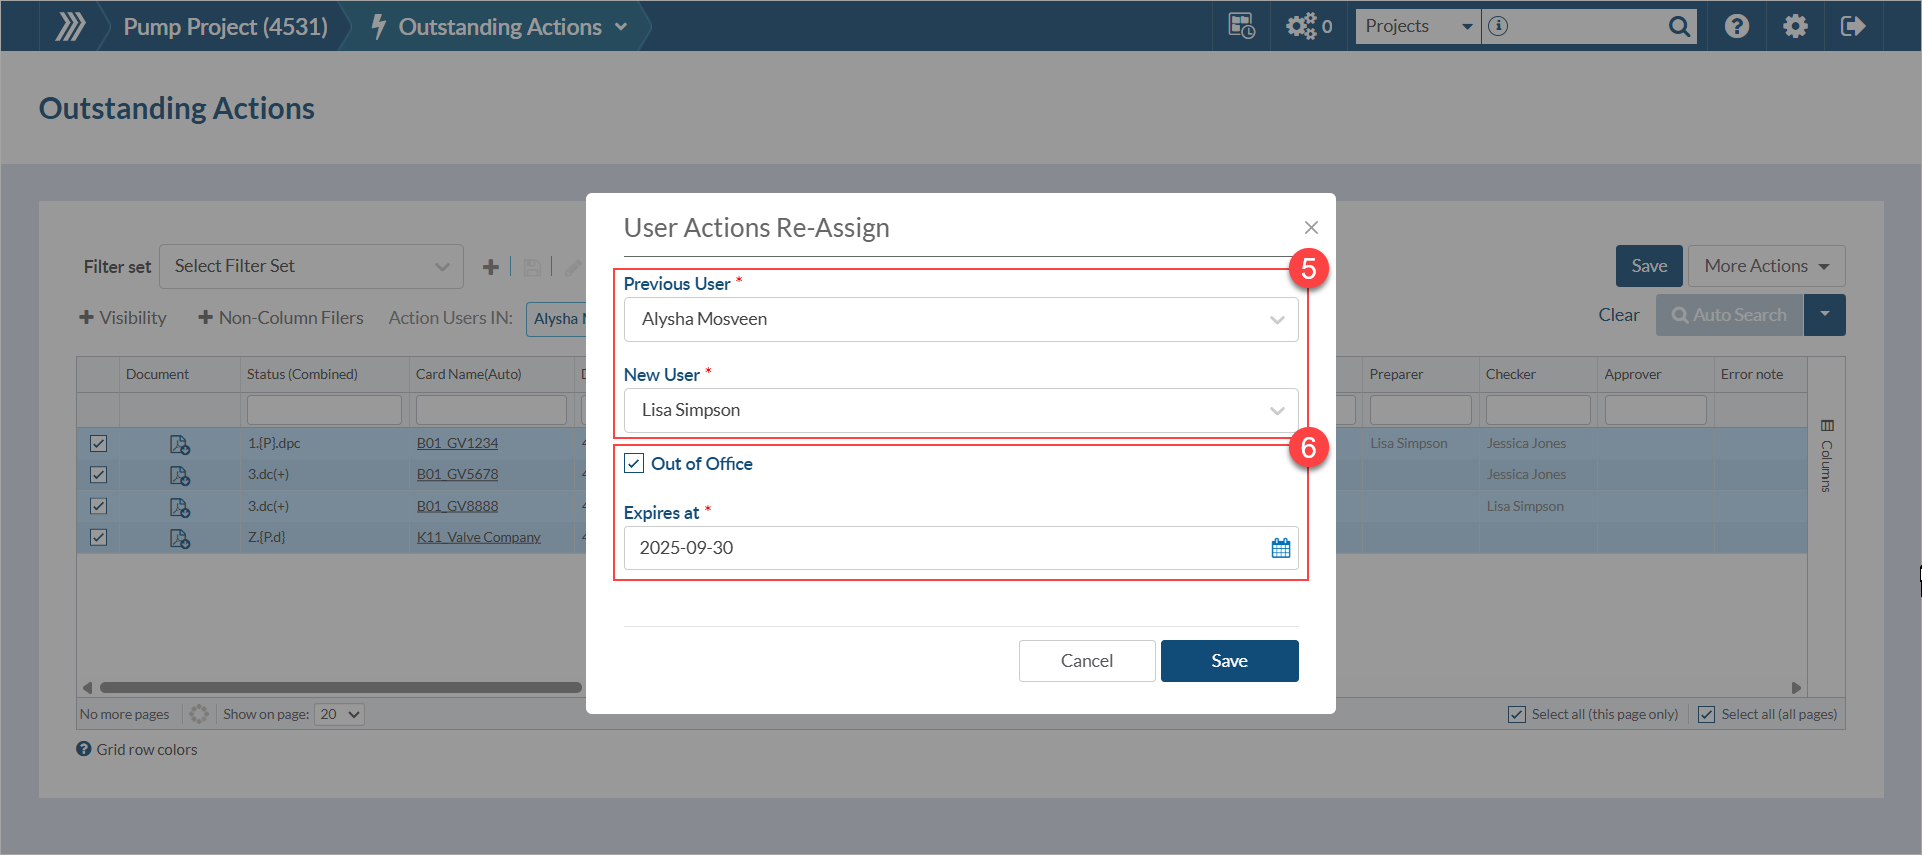This screenshot has width=1922, height=855.
Task: Open the Select Filter Set dropdown
Action: (x=311, y=267)
